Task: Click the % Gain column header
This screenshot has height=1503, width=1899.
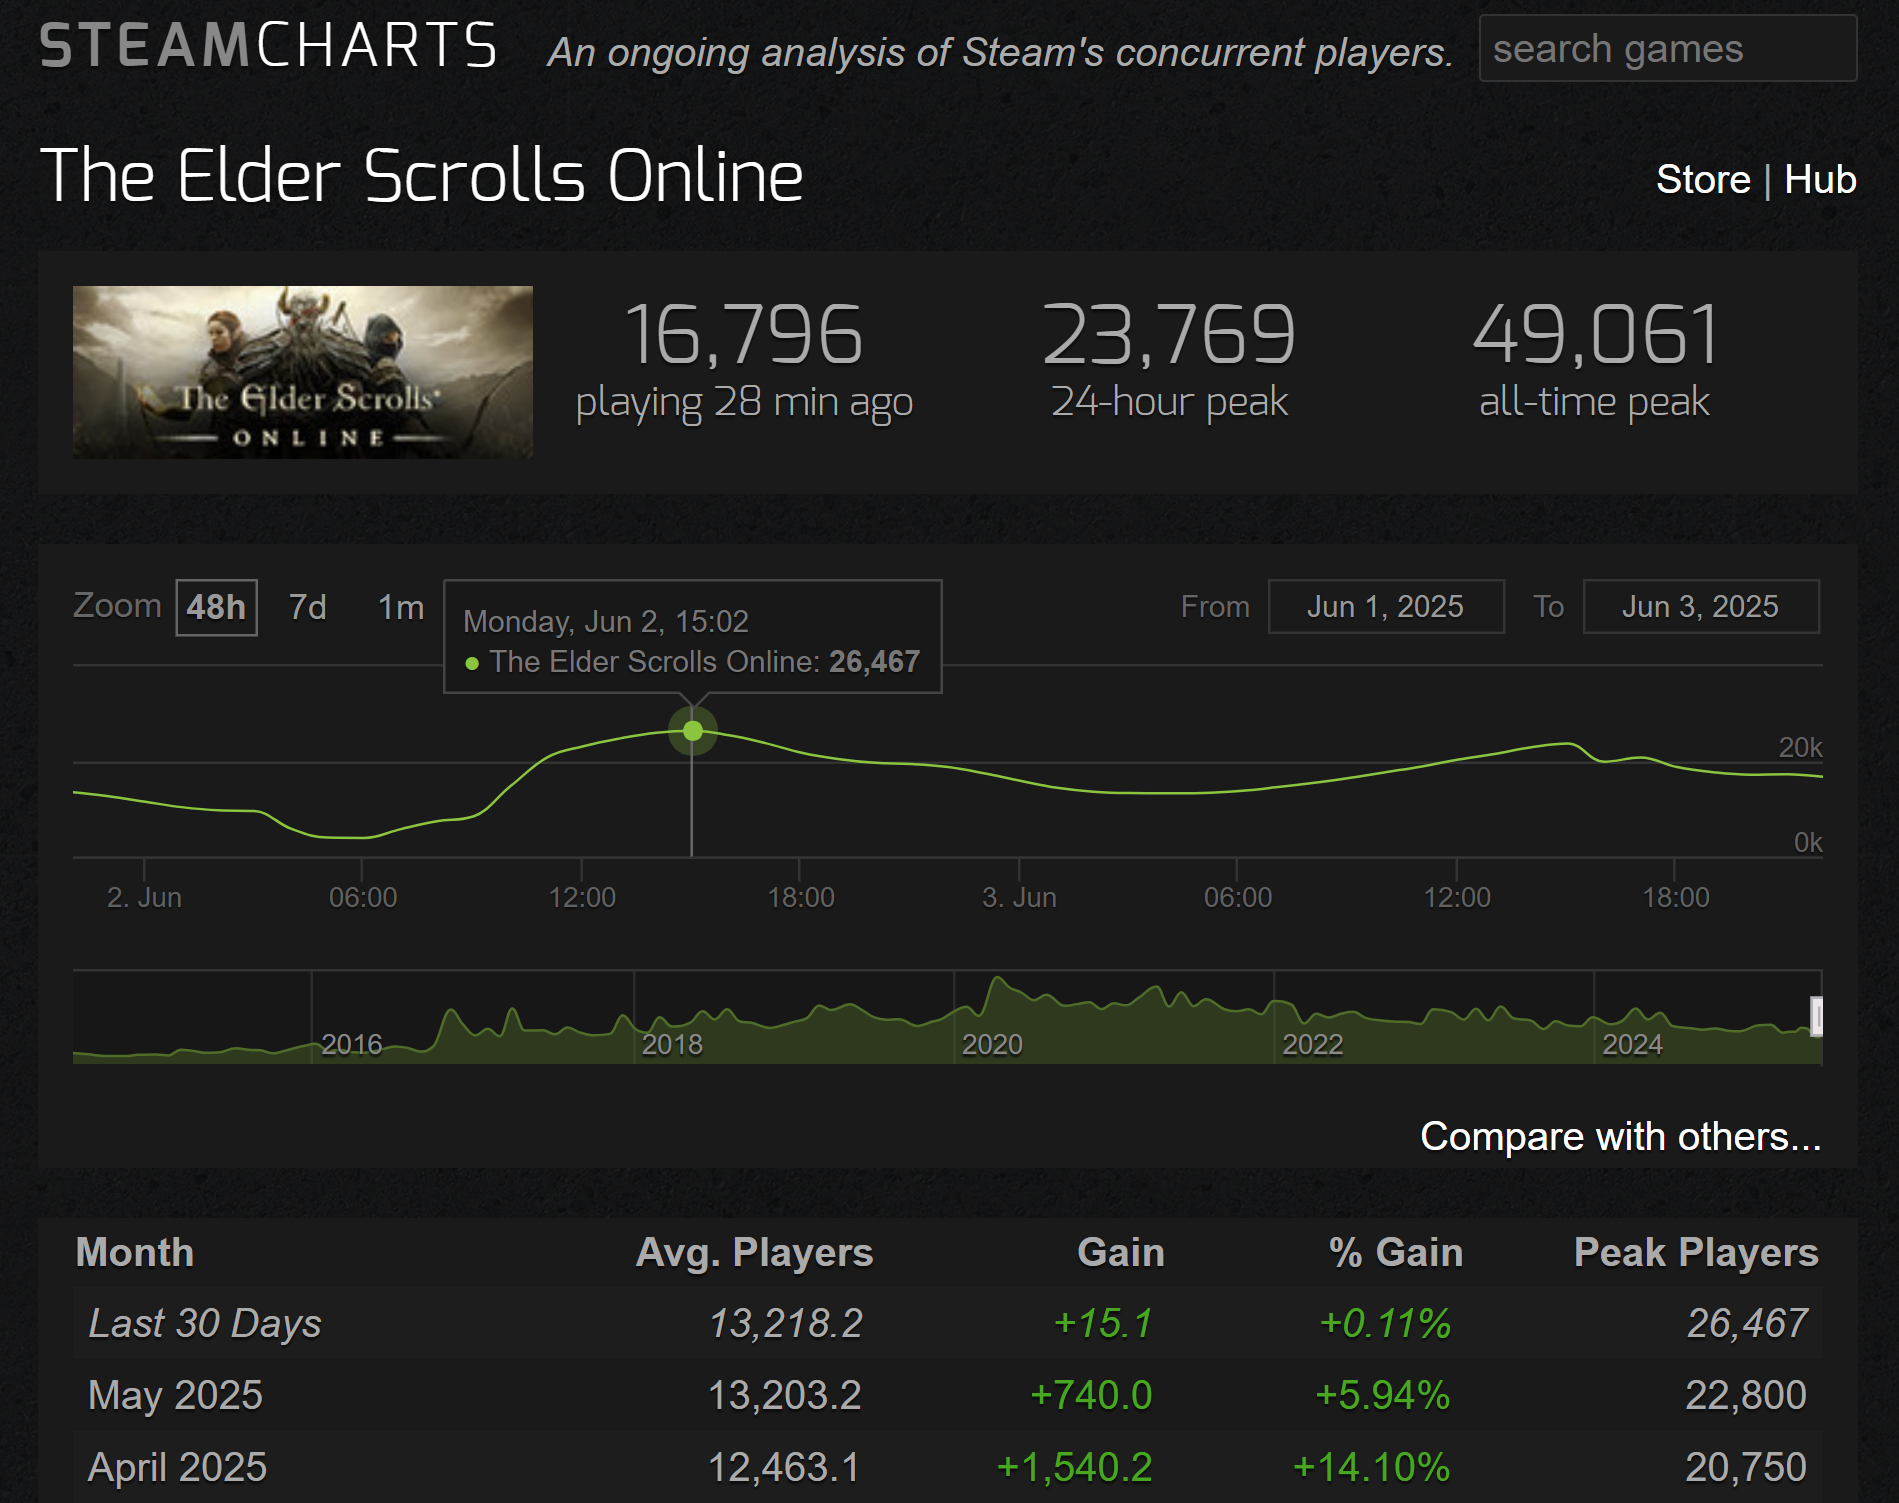Action: click(1396, 1253)
